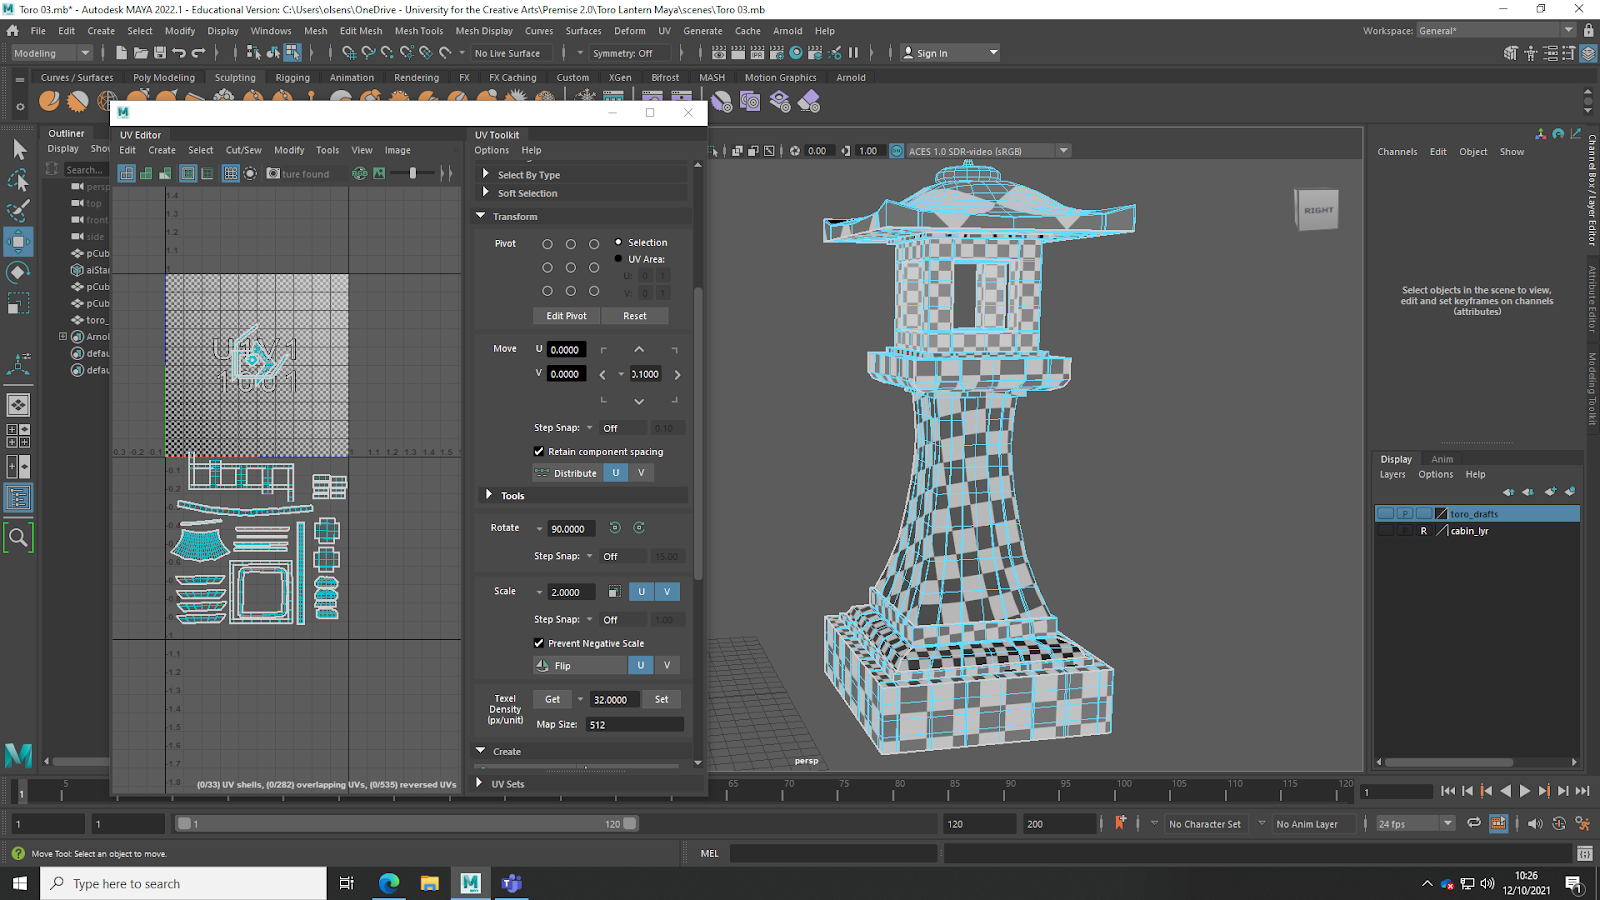Click the Sign In button
The image size is (1600, 900).
pos(949,53)
